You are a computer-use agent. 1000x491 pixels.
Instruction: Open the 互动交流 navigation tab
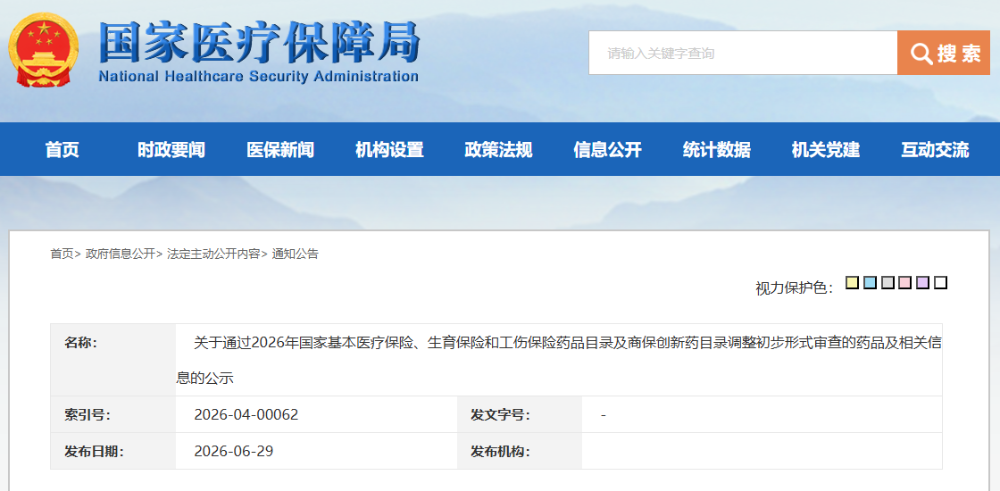click(x=934, y=150)
